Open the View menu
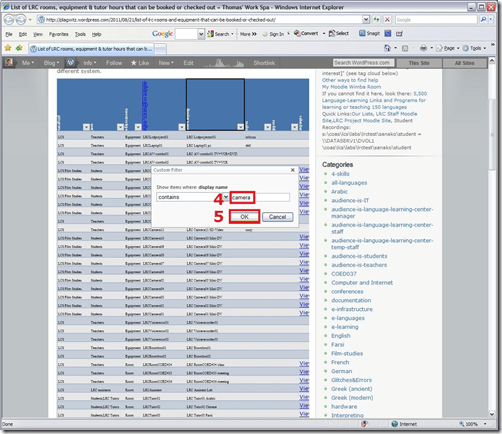The width and height of the screenshot is (502, 434). tap(38, 34)
